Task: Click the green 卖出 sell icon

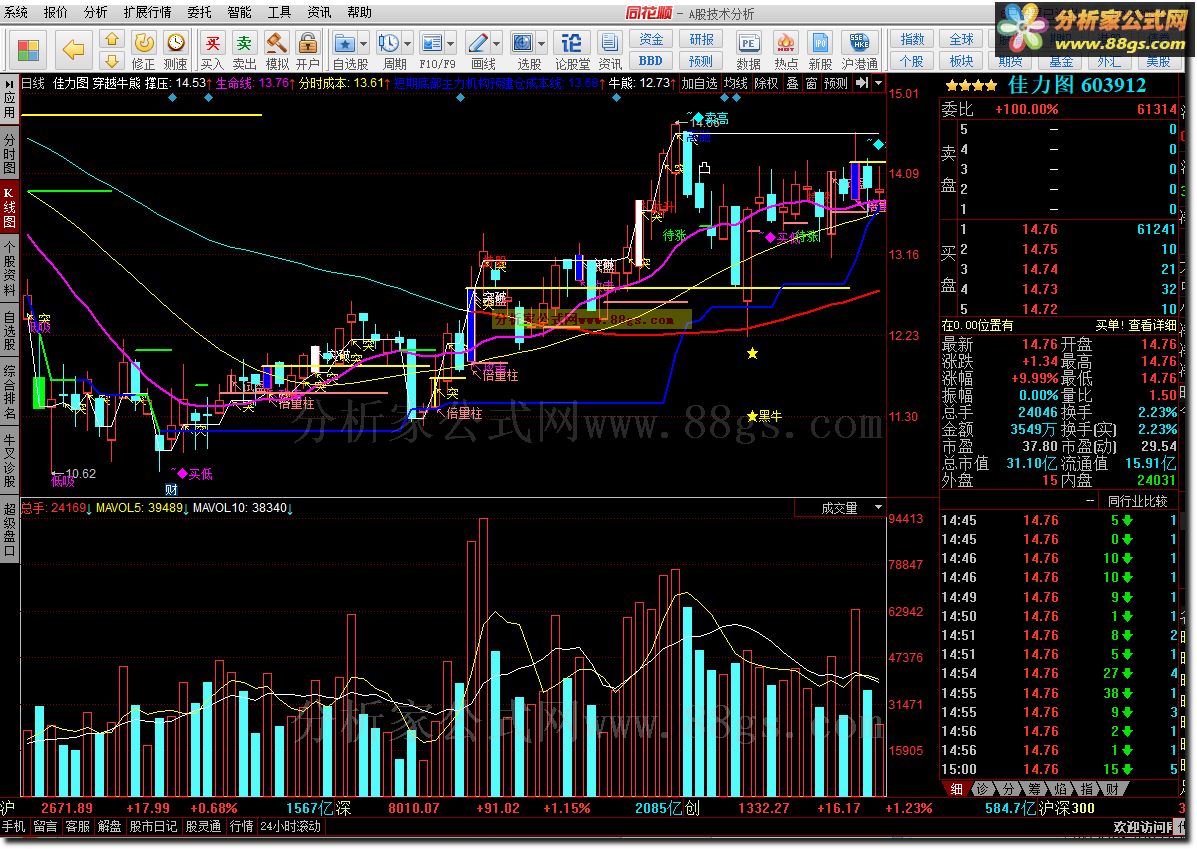Action: pyautogui.click(x=244, y=43)
